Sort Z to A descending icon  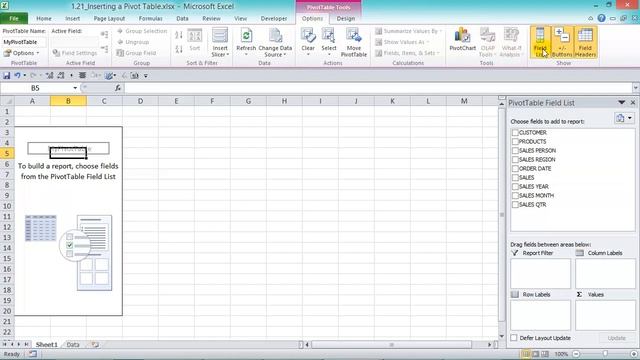(179, 49)
